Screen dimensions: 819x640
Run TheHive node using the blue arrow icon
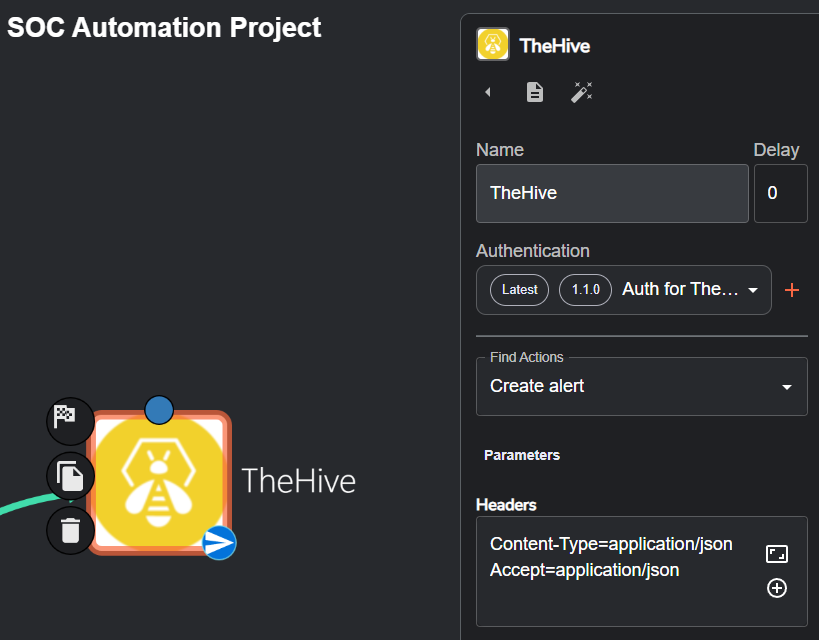pos(219,543)
